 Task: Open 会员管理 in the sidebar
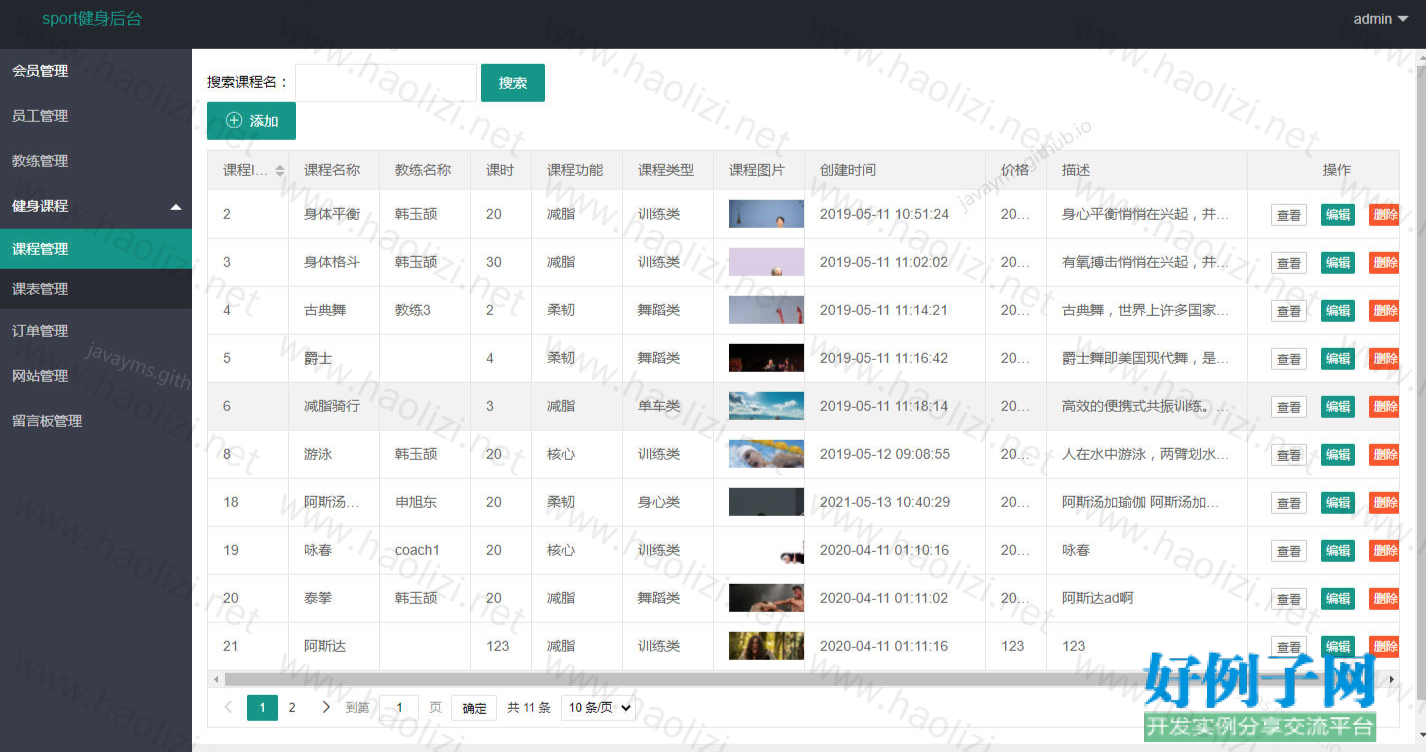pos(40,71)
